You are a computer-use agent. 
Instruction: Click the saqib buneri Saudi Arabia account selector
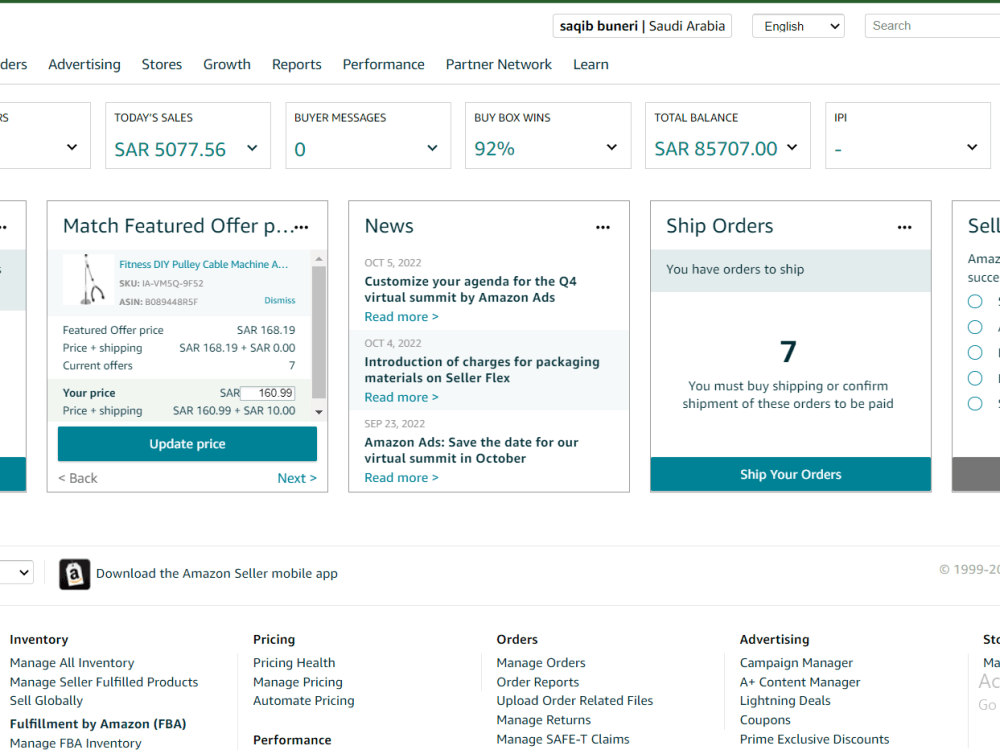[x=642, y=26]
